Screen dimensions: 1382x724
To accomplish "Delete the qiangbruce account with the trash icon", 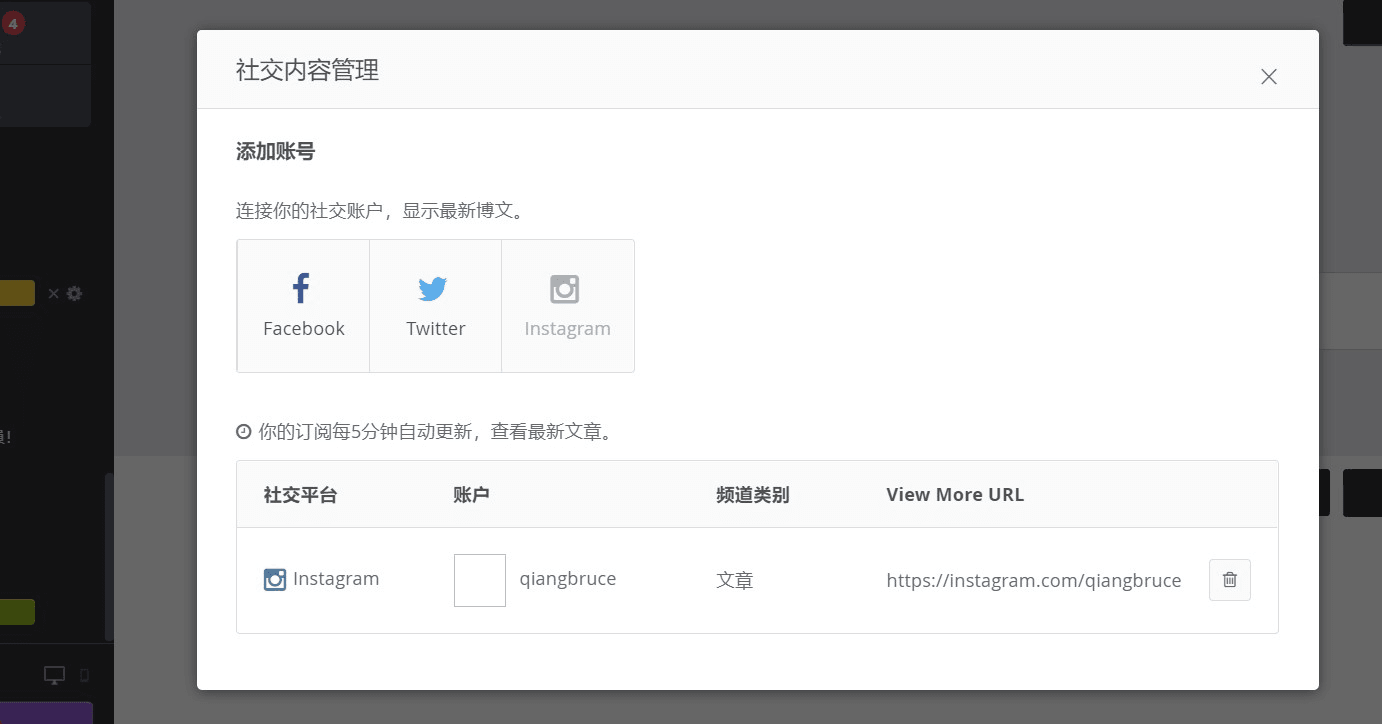I will [x=1229, y=579].
